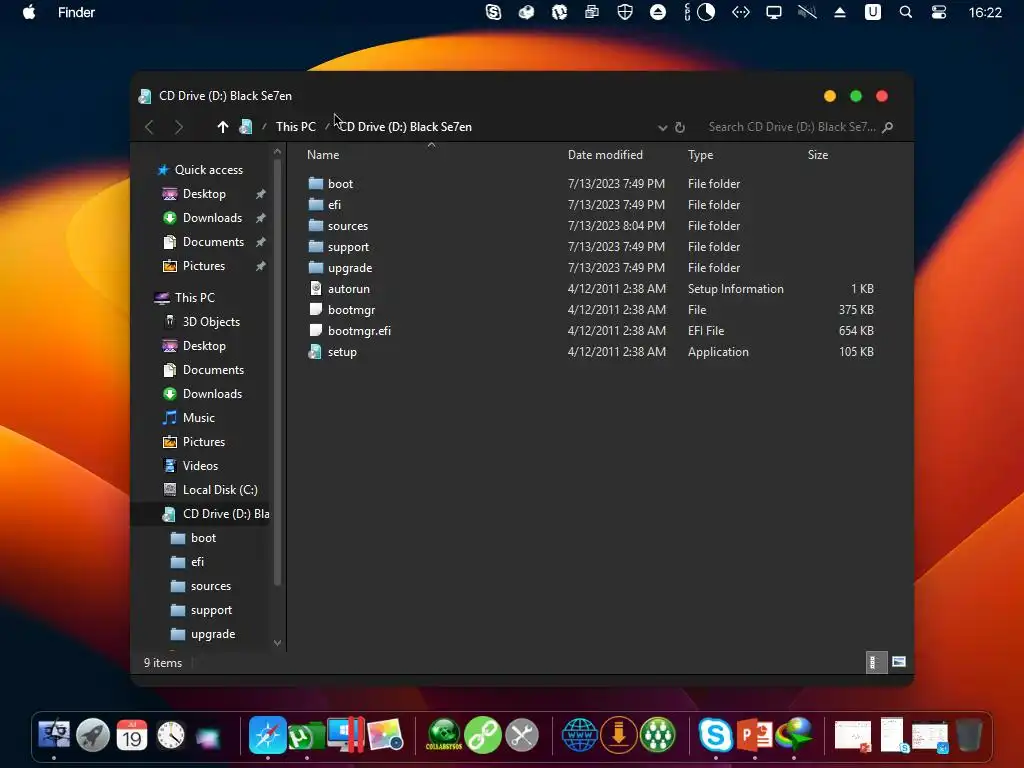
Task: Open Local Disk (C:) in navigation pane
Action: (220, 490)
